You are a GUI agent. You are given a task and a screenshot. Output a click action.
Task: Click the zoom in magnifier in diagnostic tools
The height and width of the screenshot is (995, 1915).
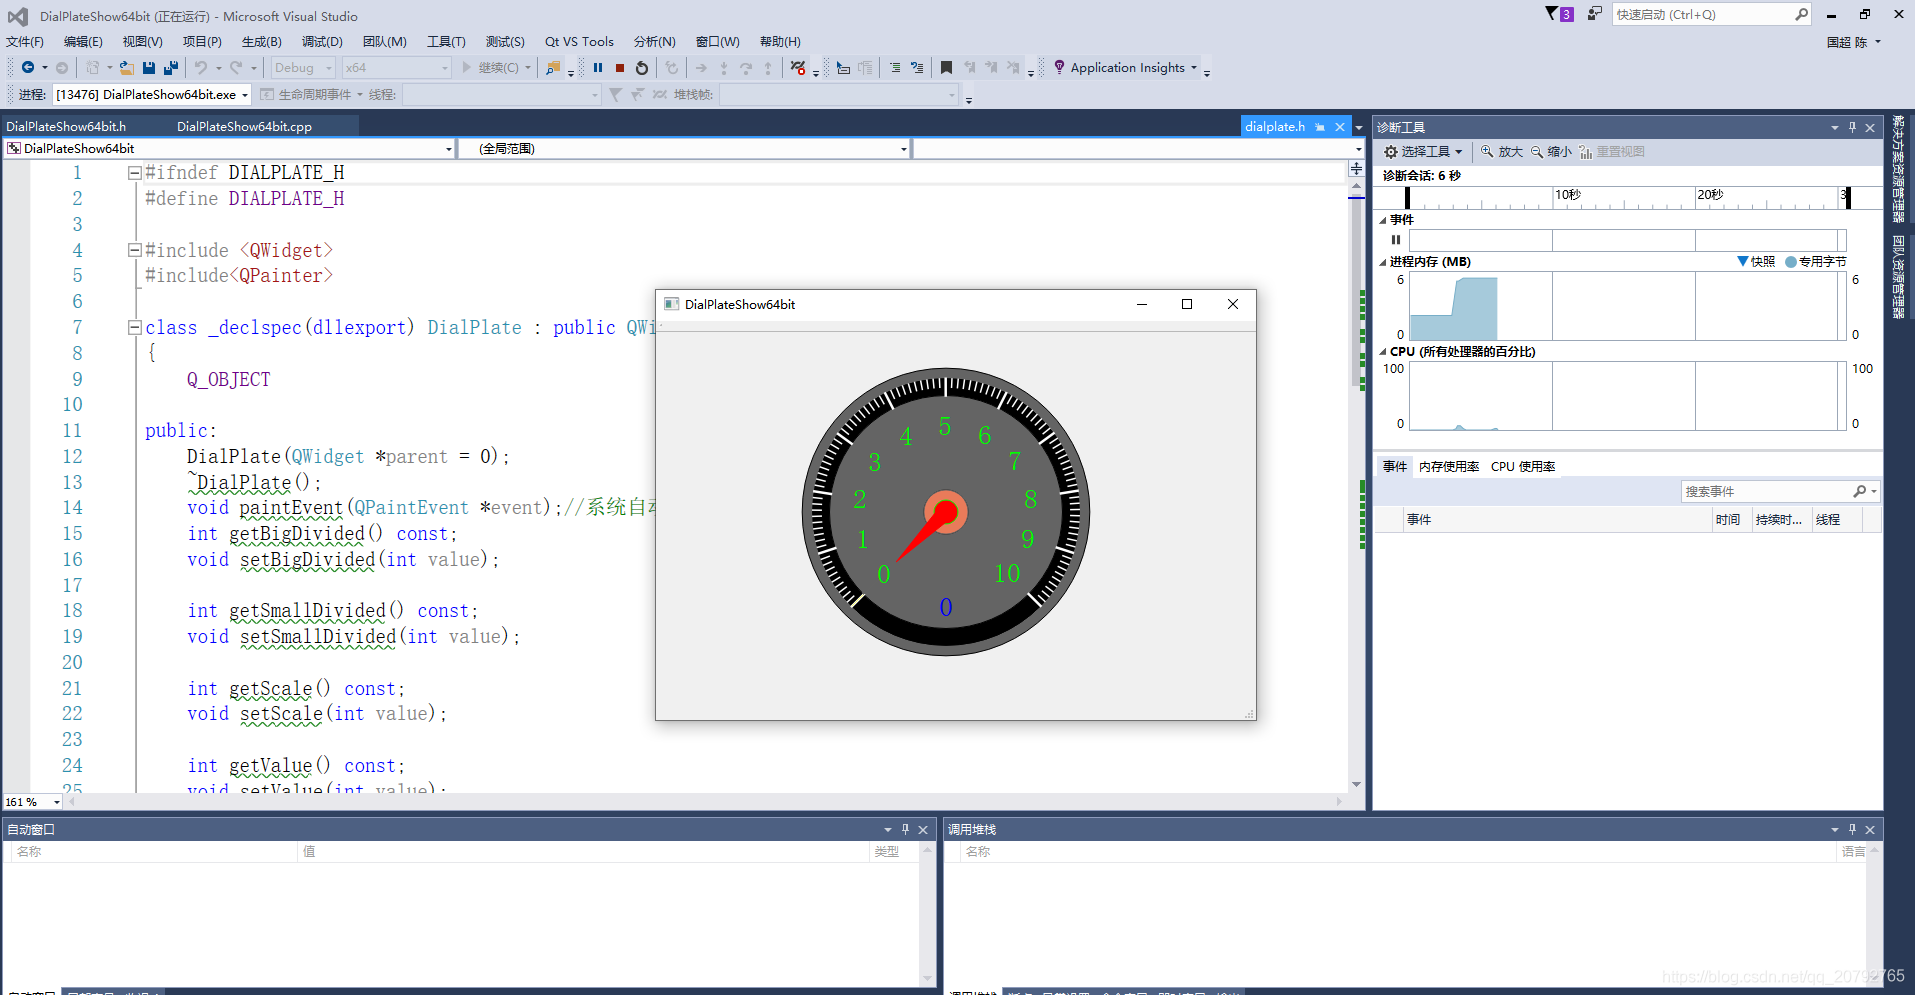pos(1487,152)
